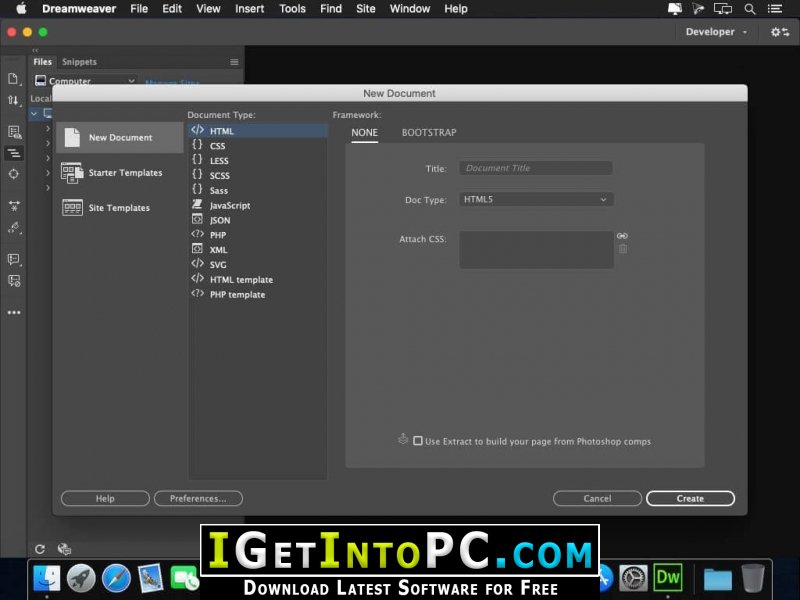
Task: Open workspace sync settings gear icon
Action: (x=780, y=32)
